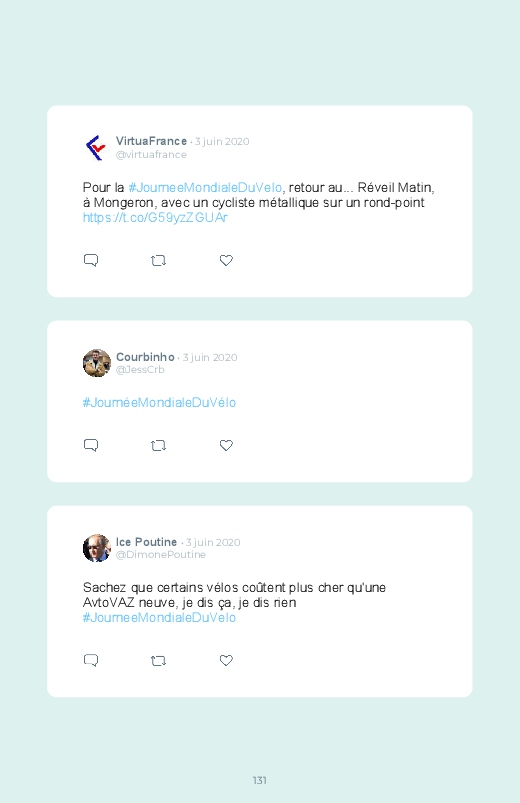This screenshot has height=803, width=520.
Task: Select the VirtuaFrance display name
Action: point(151,141)
